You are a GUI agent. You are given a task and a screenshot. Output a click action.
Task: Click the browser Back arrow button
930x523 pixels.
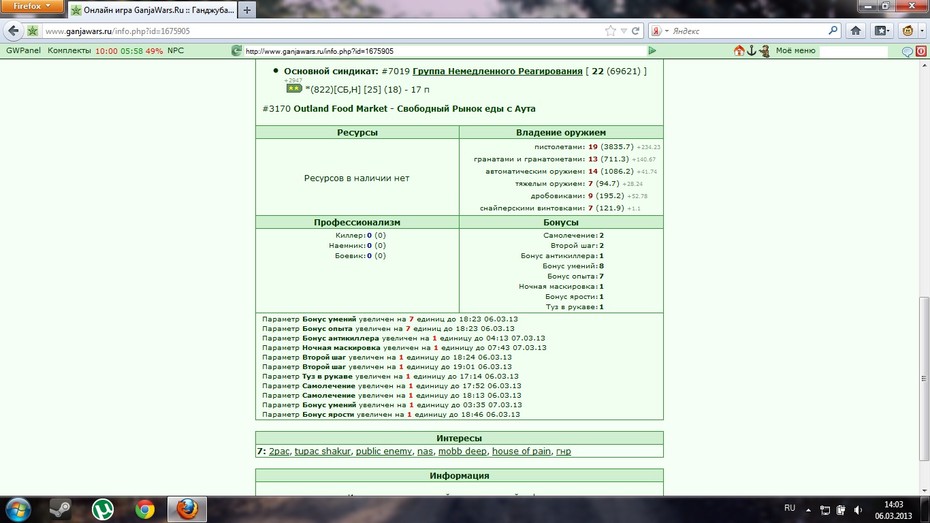click(13, 31)
